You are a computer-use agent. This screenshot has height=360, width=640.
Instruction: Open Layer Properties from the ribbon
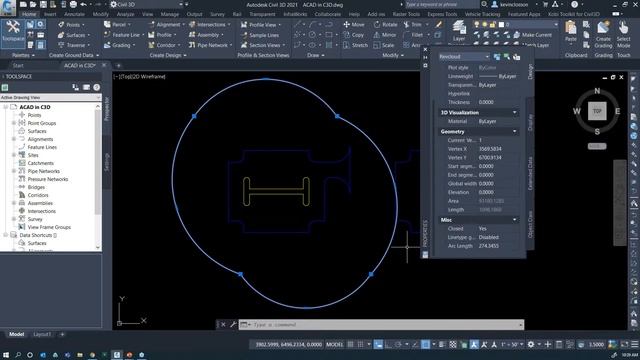(x=459, y=31)
